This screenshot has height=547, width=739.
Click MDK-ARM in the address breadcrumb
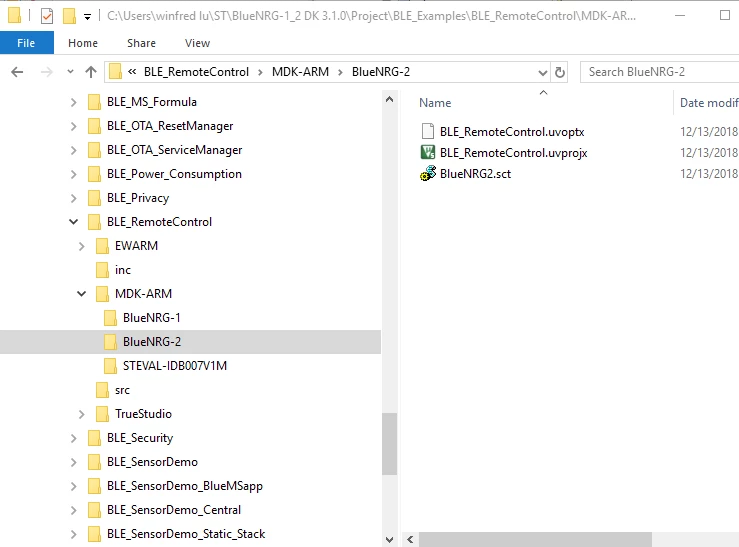[x=300, y=72]
